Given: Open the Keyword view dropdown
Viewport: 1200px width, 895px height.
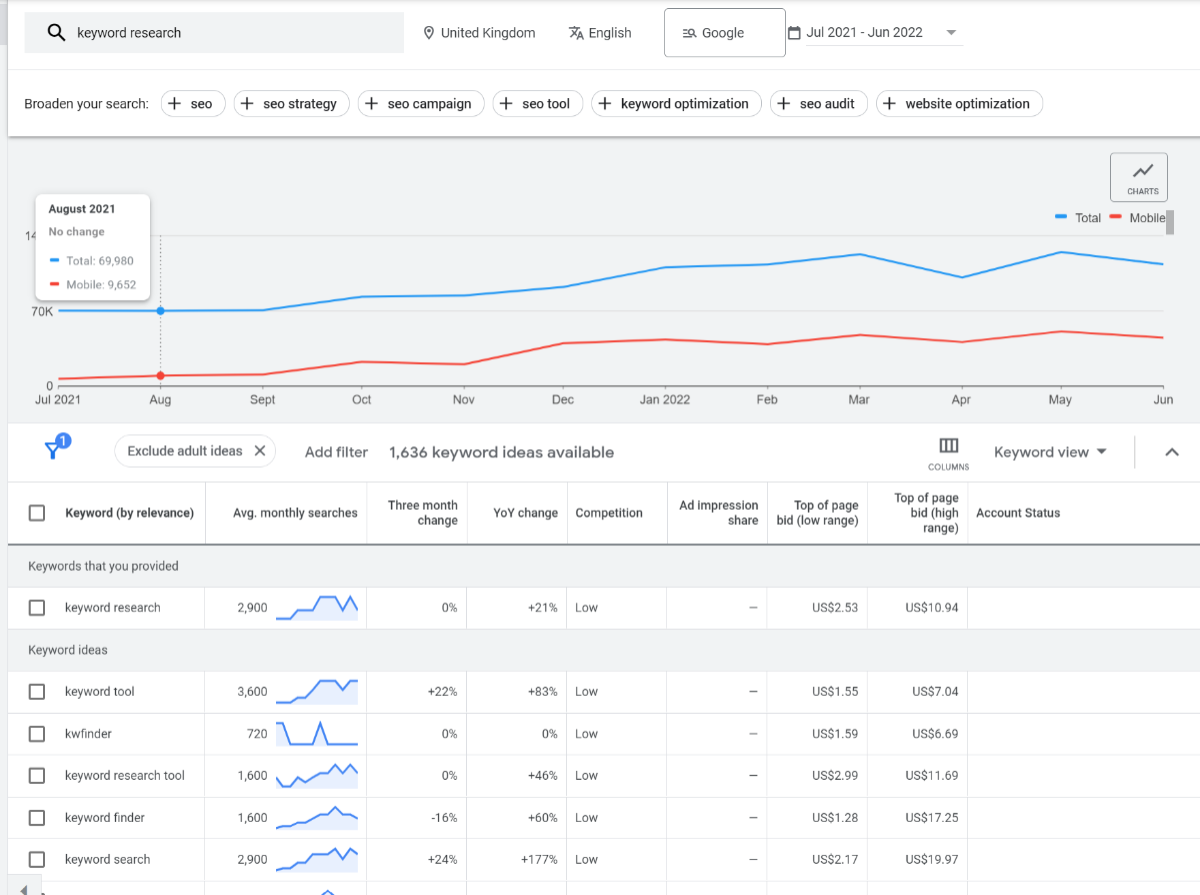Looking at the screenshot, I should coord(1050,452).
